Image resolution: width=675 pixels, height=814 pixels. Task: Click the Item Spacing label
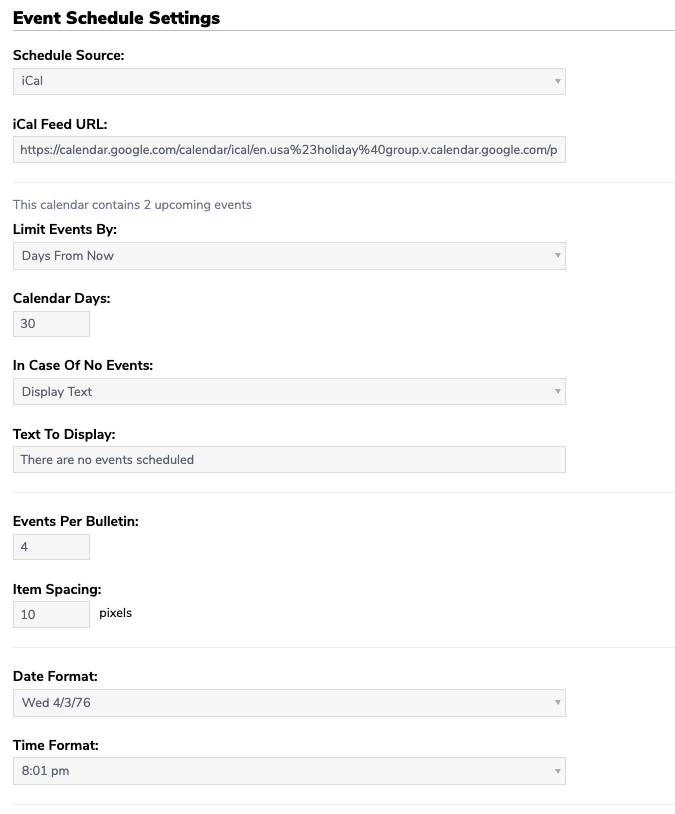[57, 589]
